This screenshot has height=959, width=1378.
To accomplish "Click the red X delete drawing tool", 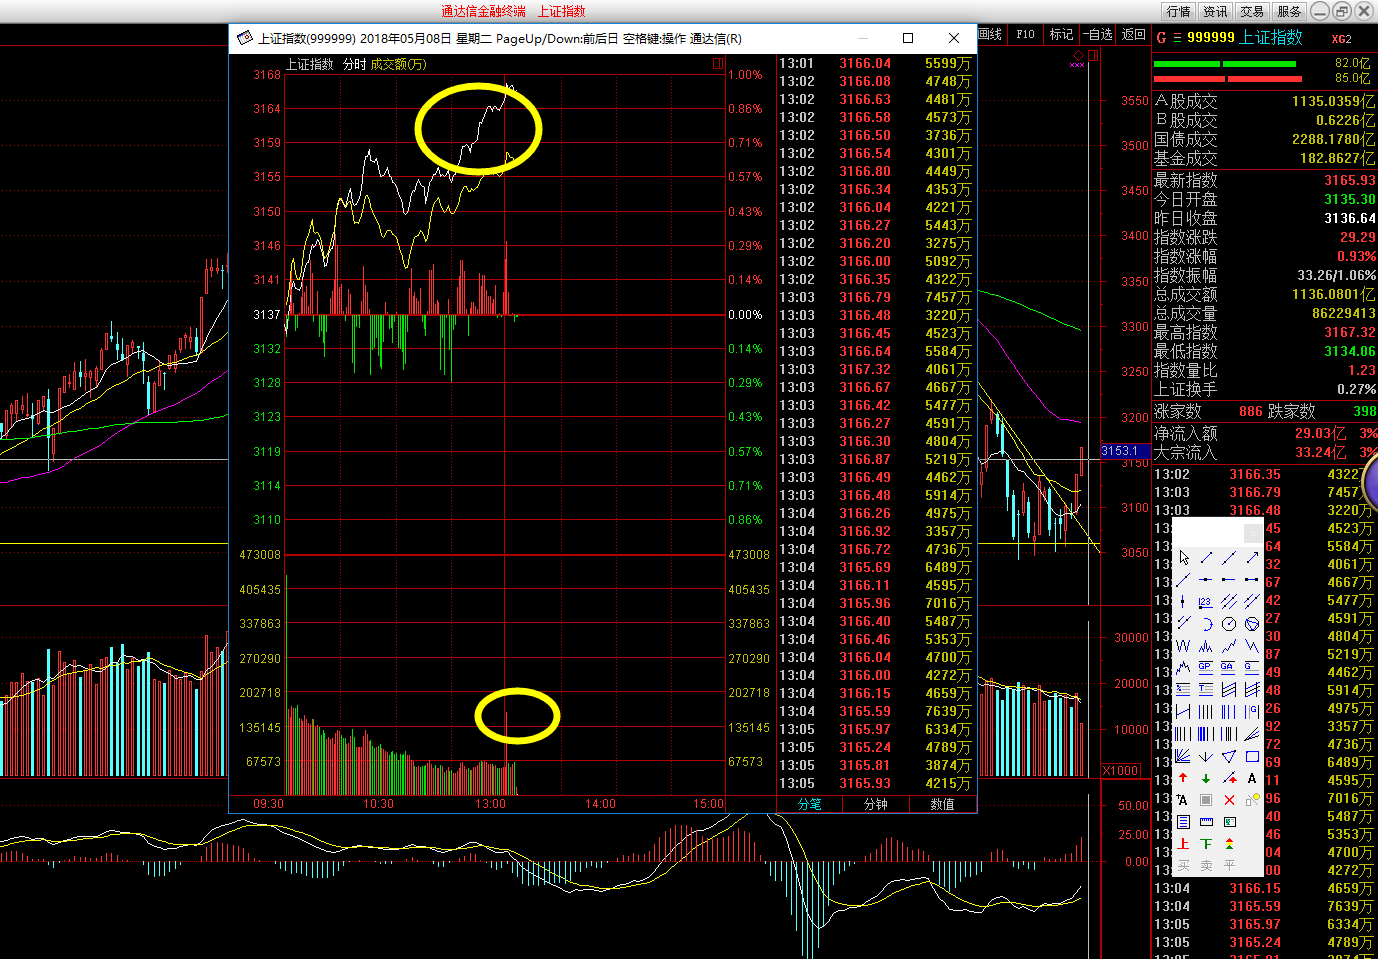I will (1229, 800).
